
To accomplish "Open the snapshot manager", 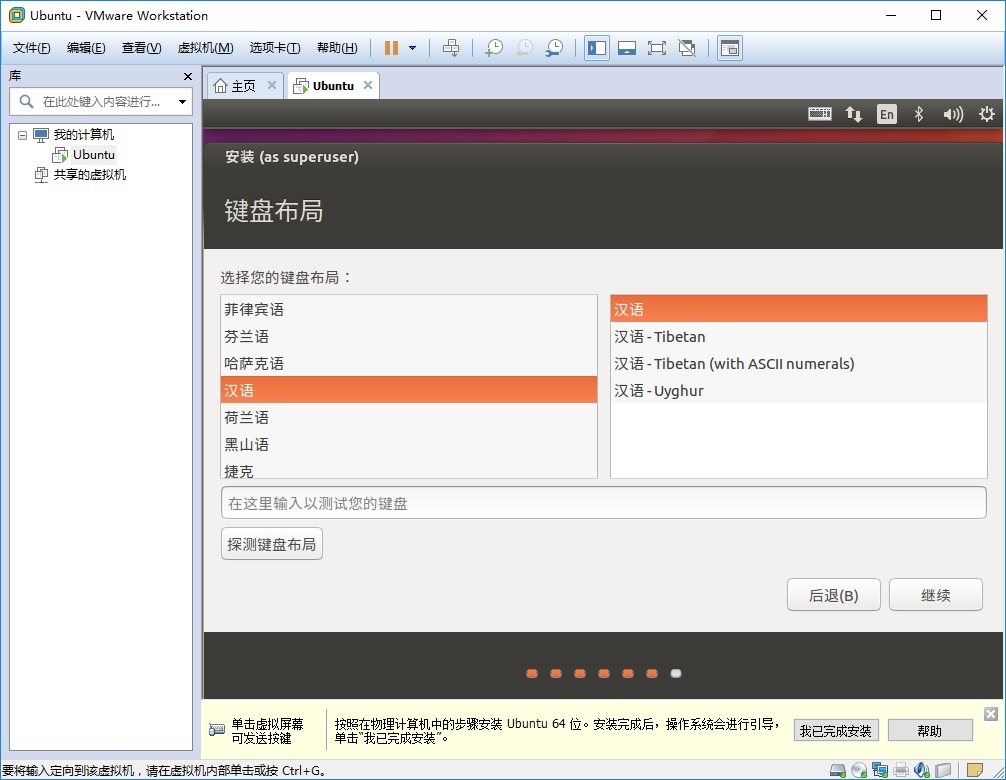I will pyautogui.click(x=554, y=48).
